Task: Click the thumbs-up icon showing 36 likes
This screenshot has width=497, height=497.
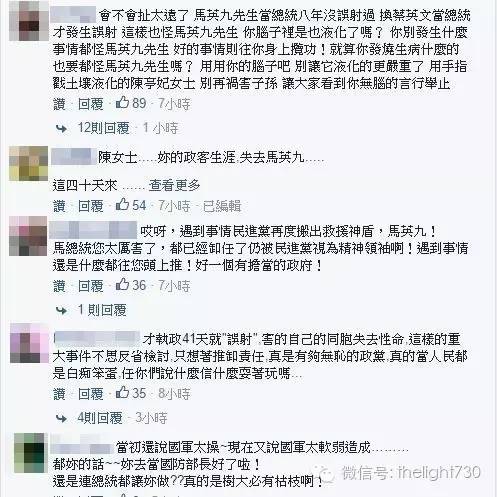Action: [122, 285]
